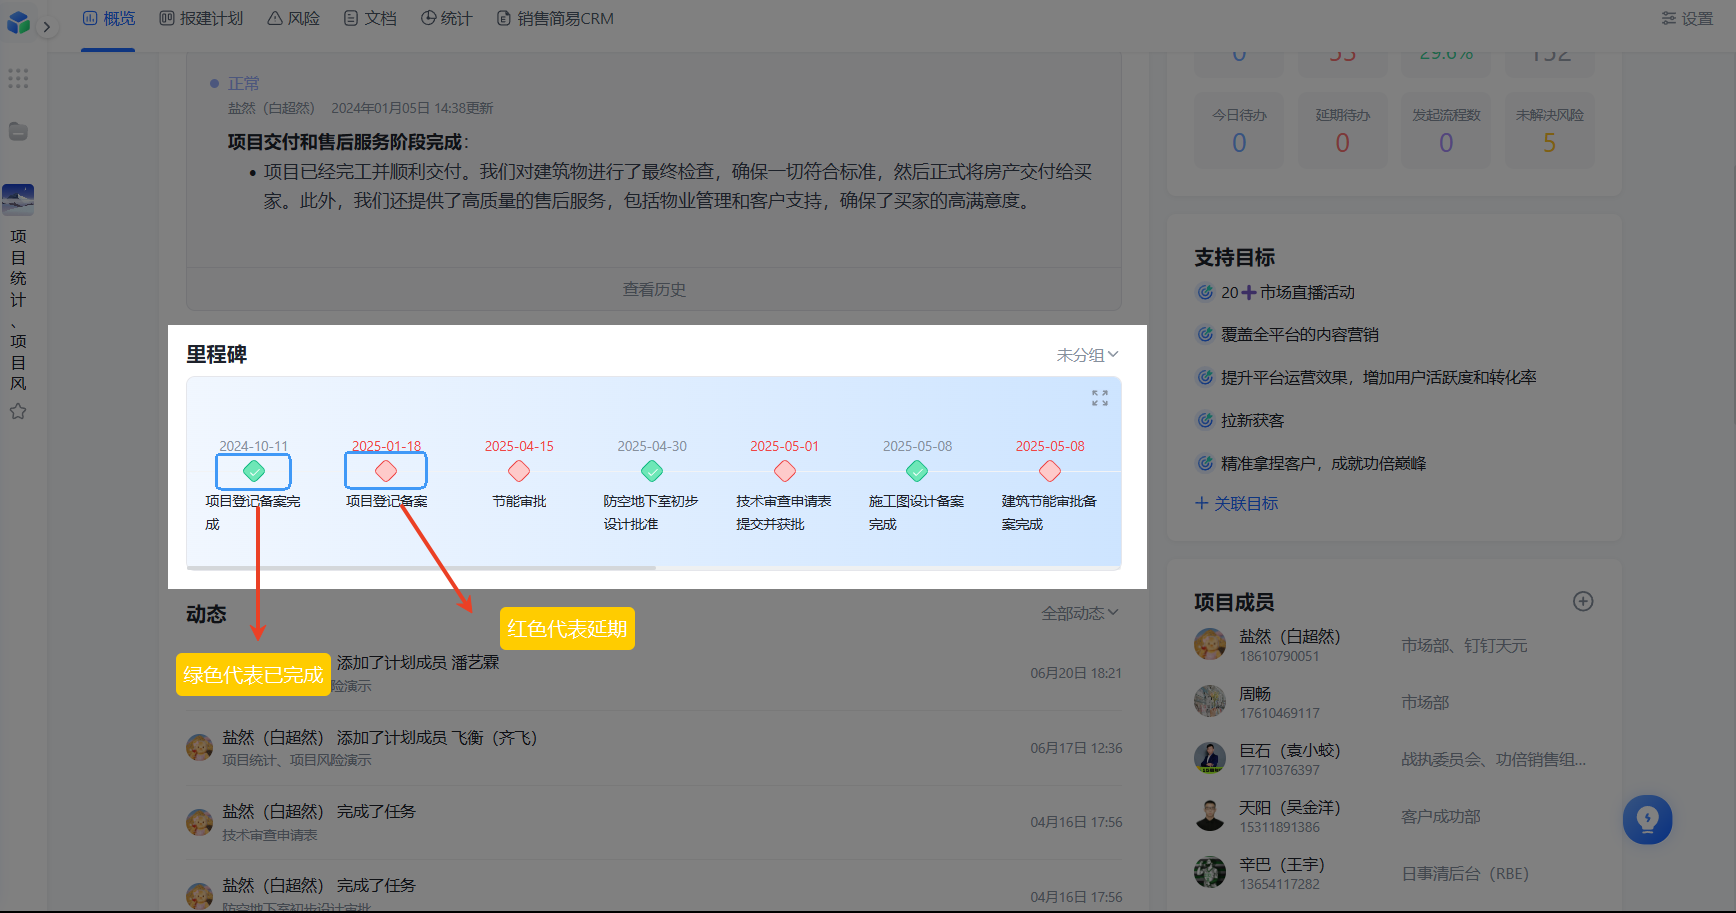Image resolution: width=1736 pixels, height=913 pixels.
Task: Open the apps grid in left sidebar
Action: pyautogui.click(x=18, y=78)
